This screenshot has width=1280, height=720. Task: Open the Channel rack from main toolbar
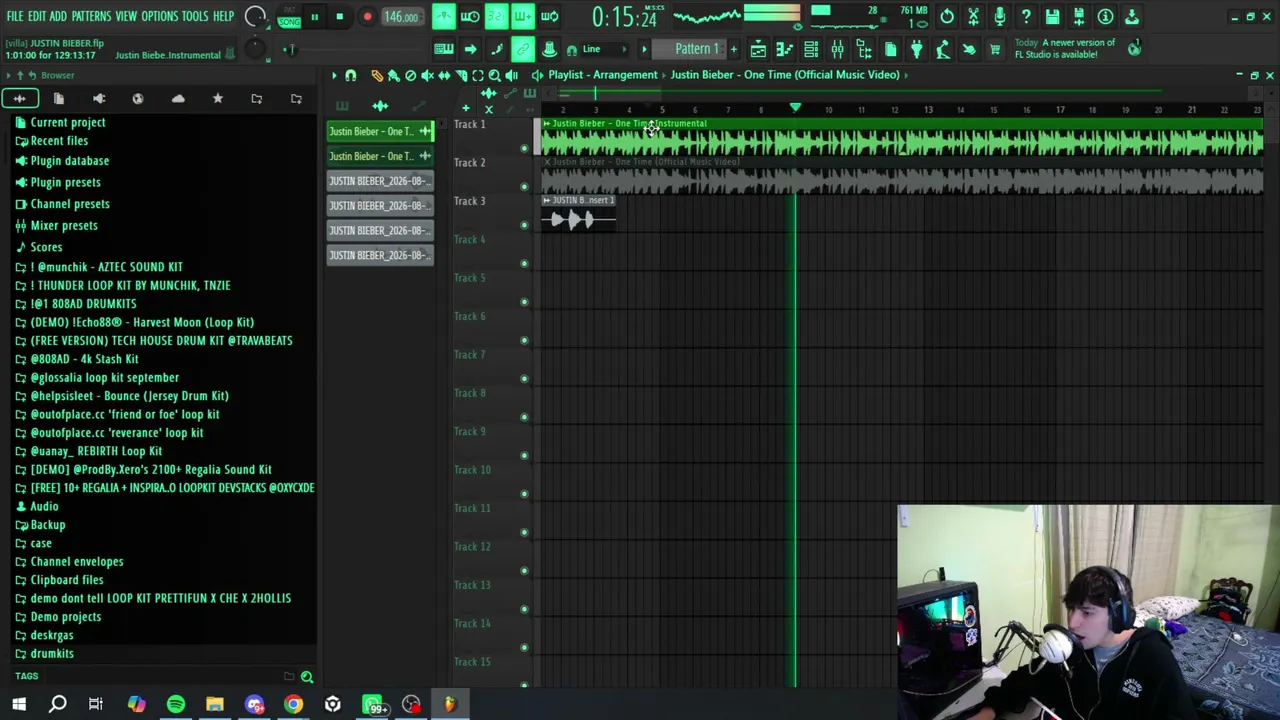811,49
